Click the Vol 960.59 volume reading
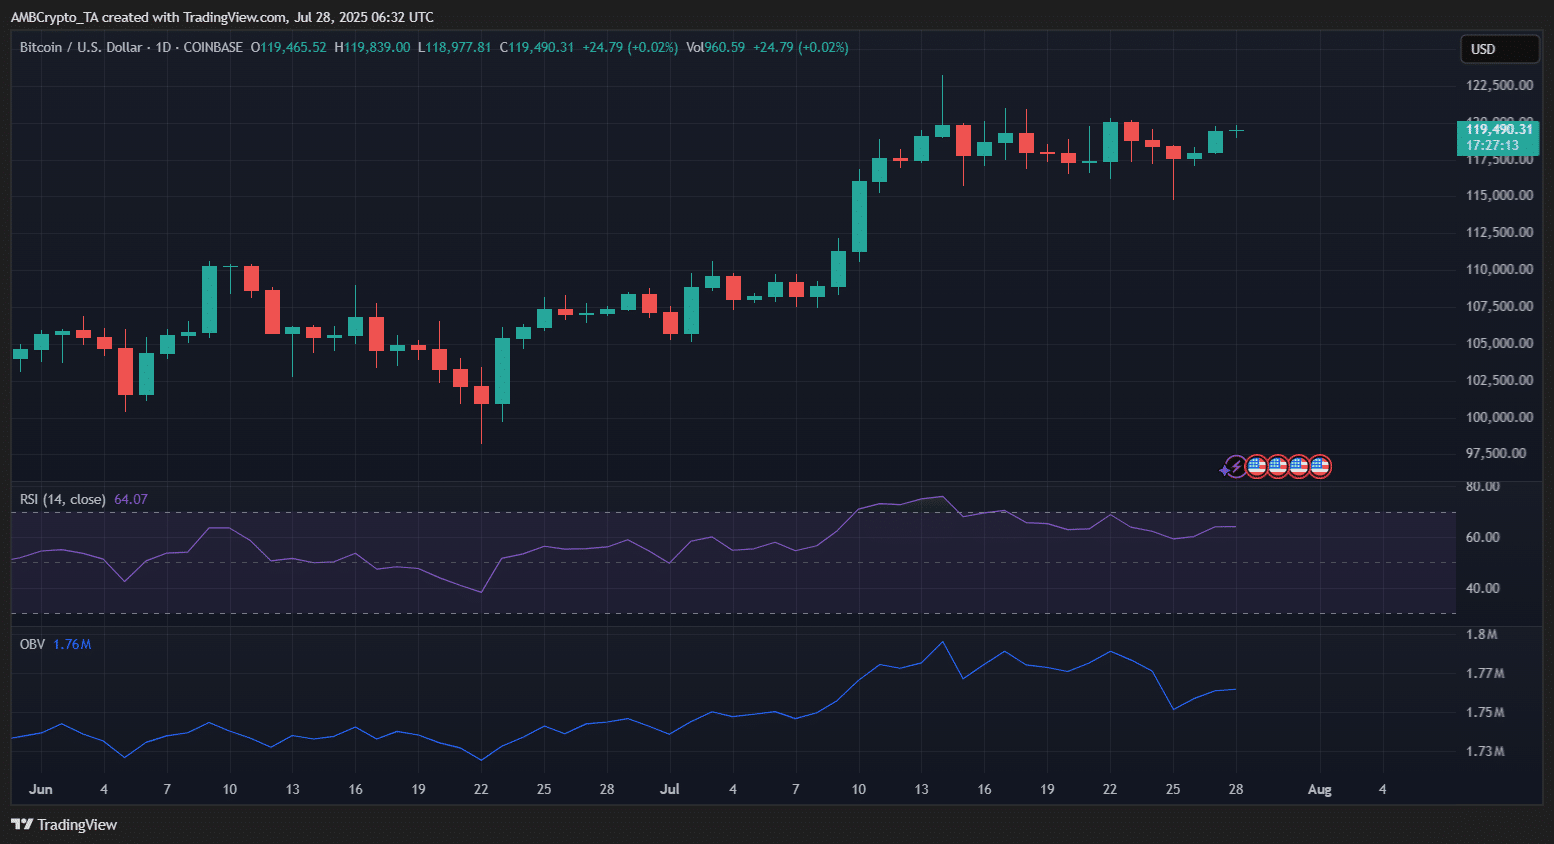This screenshot has width=1554, height=844. (x=715, y=47)
